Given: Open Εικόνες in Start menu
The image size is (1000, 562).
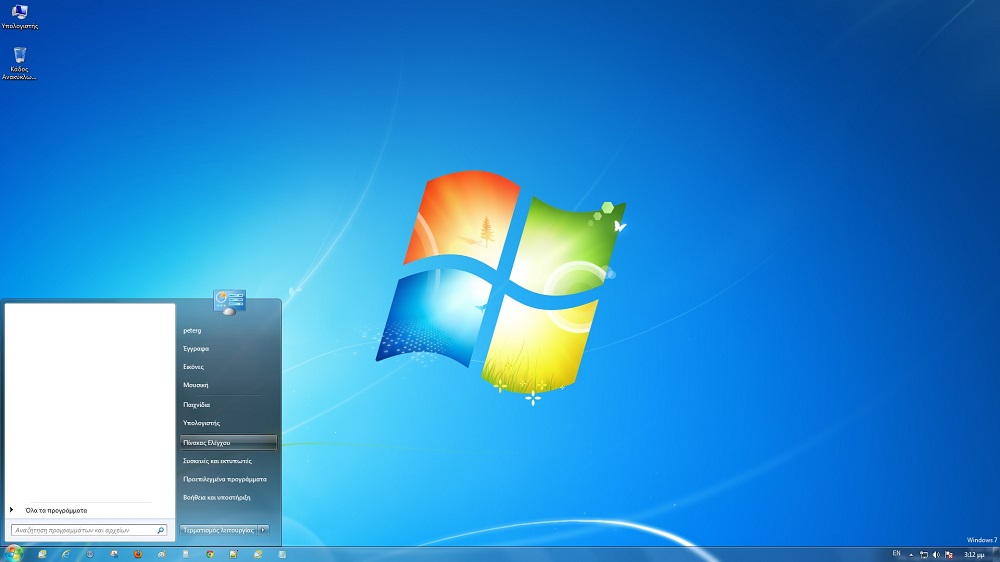Looking at the screenshot, I should [x=193, y=367].
